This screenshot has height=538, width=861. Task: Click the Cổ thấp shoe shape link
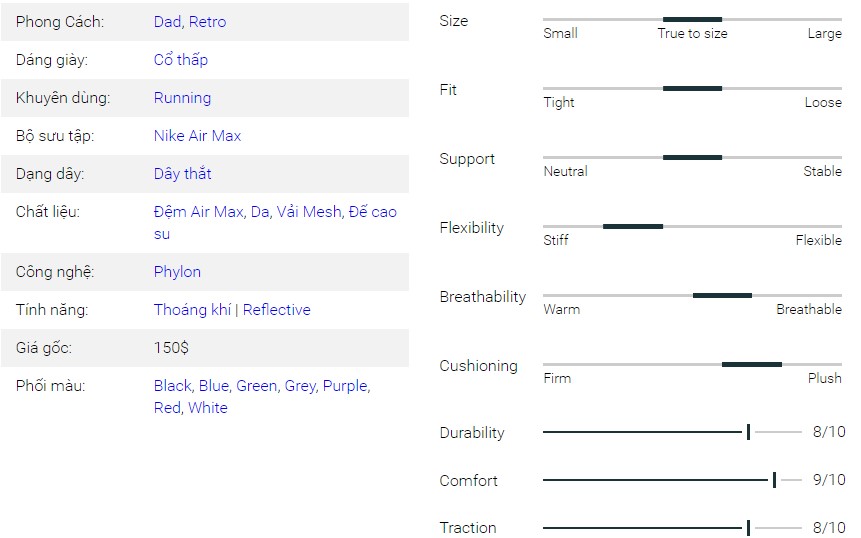[x=181, y=60]
